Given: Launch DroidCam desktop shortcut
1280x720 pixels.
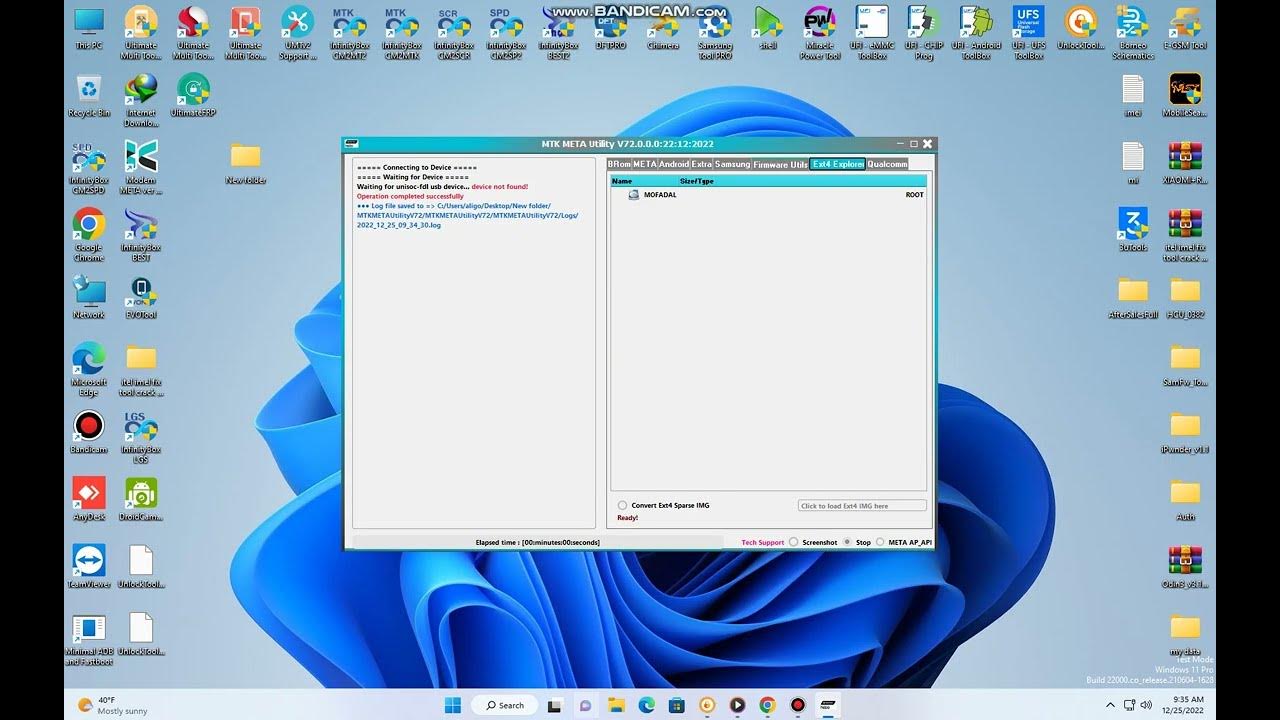Looking at the screenshot, I should pos(141,499).
